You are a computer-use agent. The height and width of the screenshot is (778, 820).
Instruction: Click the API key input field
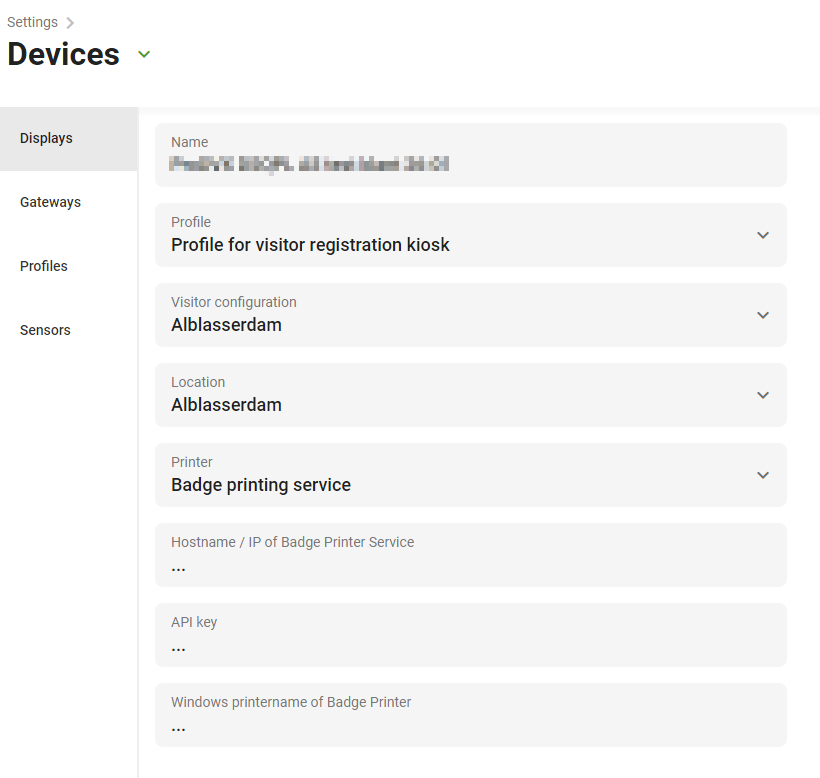click(x=470, y=646)
